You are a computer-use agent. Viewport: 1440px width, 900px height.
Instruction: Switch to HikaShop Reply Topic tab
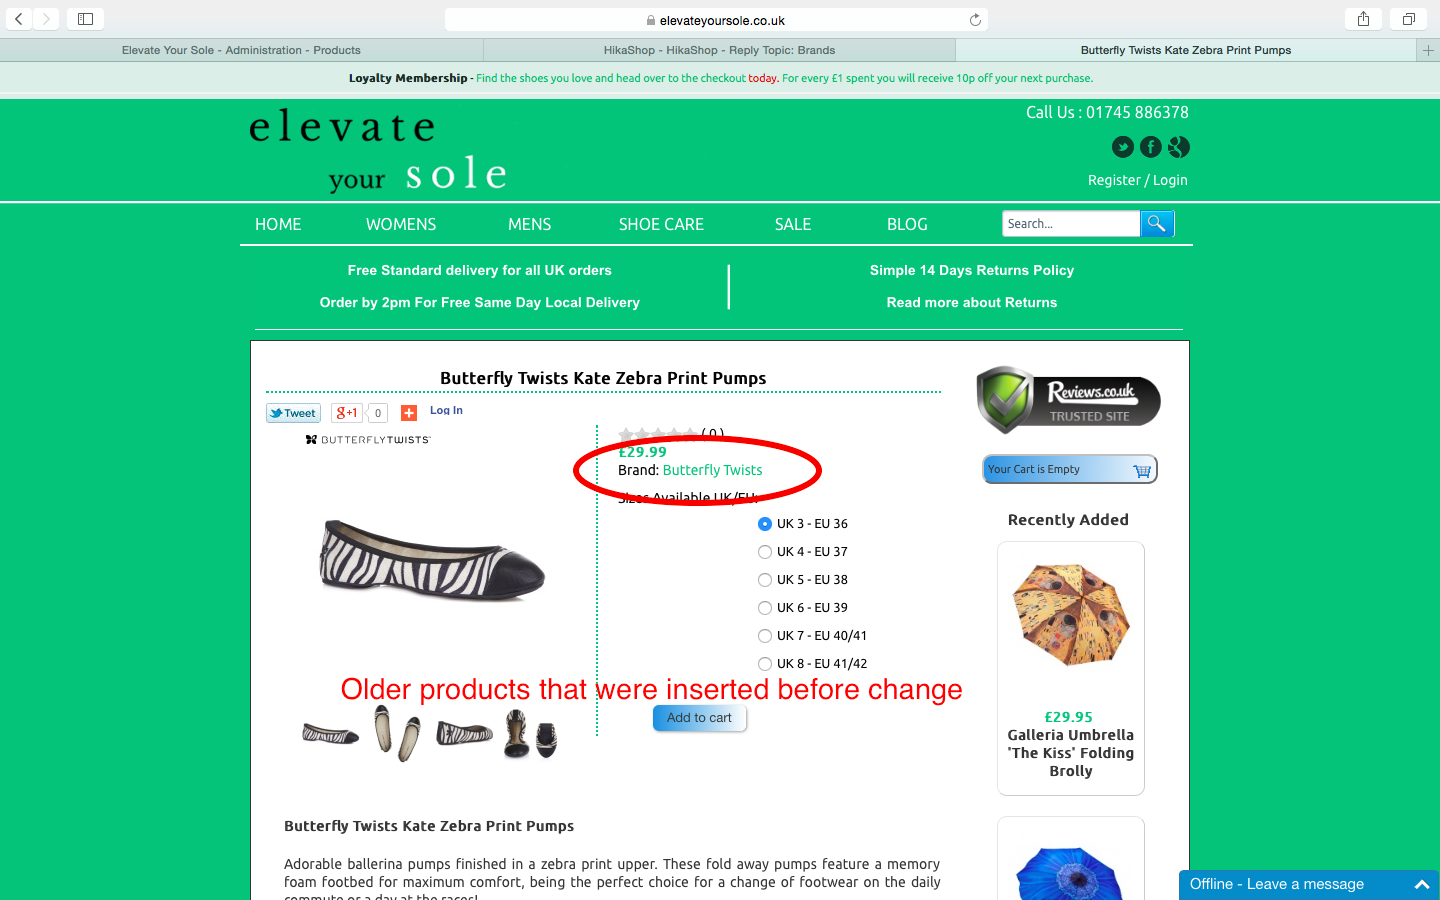[719, 50]
